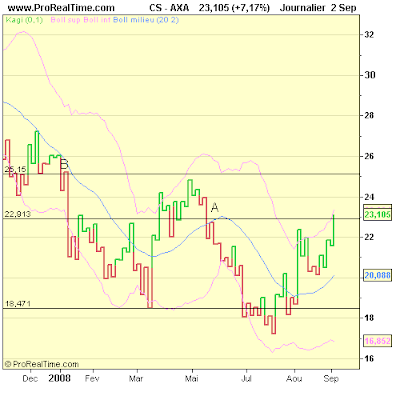Select the Boll inf legend label
The width and height of the screenshot is (400, 400).
point(97,20)
